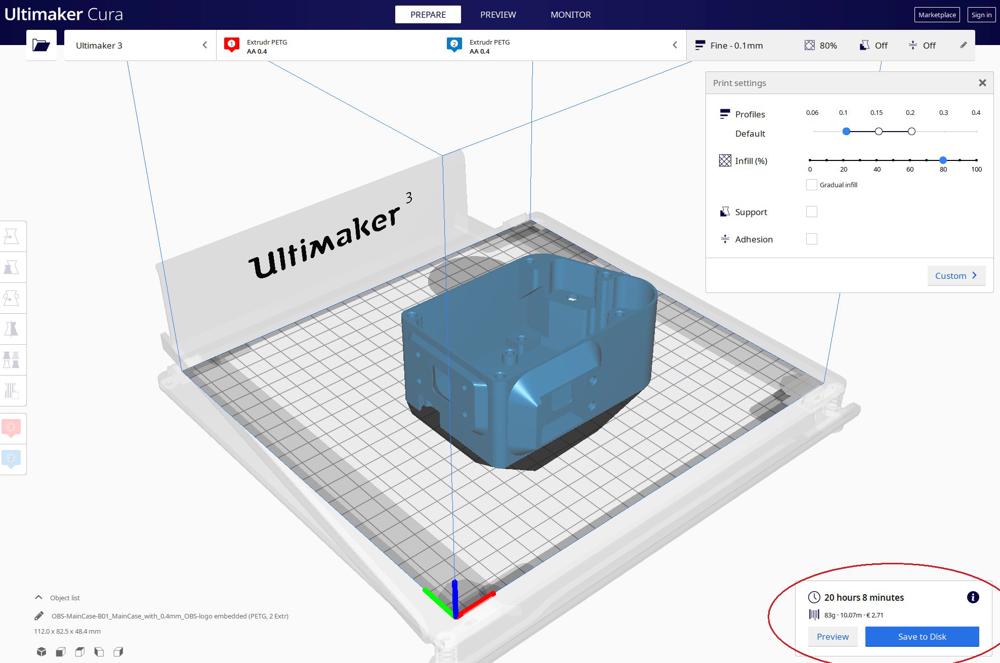This screenshot has height=663, width=1000.
Task: Click the pencil edit icon in settings bar
Action: point(963,45)
